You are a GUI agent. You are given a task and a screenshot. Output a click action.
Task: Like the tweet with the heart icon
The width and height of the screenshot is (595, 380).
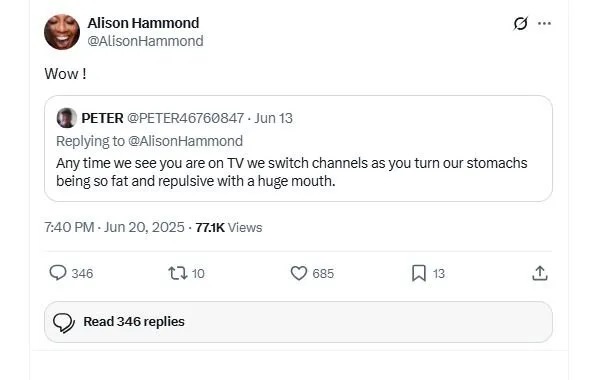tap(299, 273)
